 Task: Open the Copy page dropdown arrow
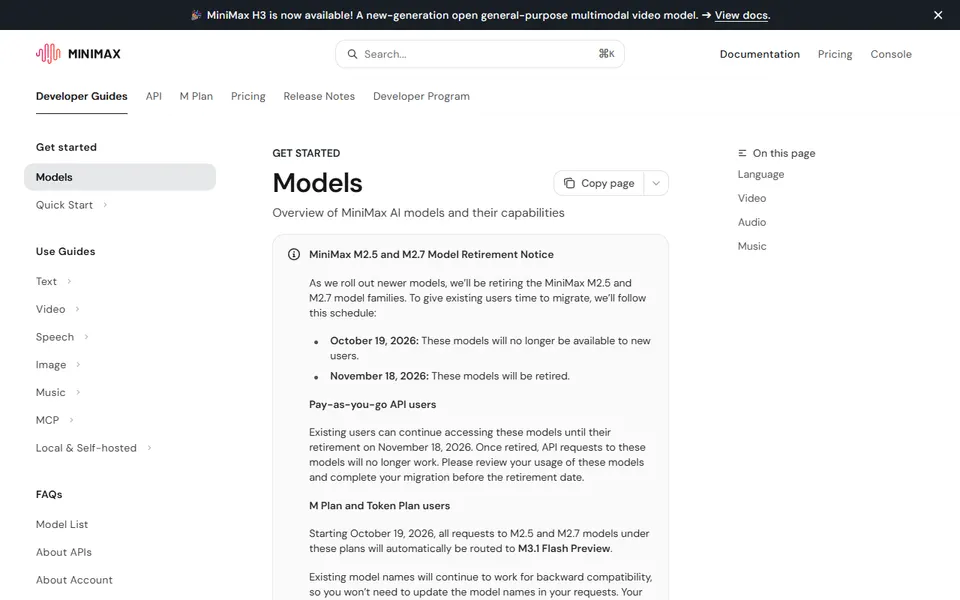pyautogui.click(x=656, y=183)
